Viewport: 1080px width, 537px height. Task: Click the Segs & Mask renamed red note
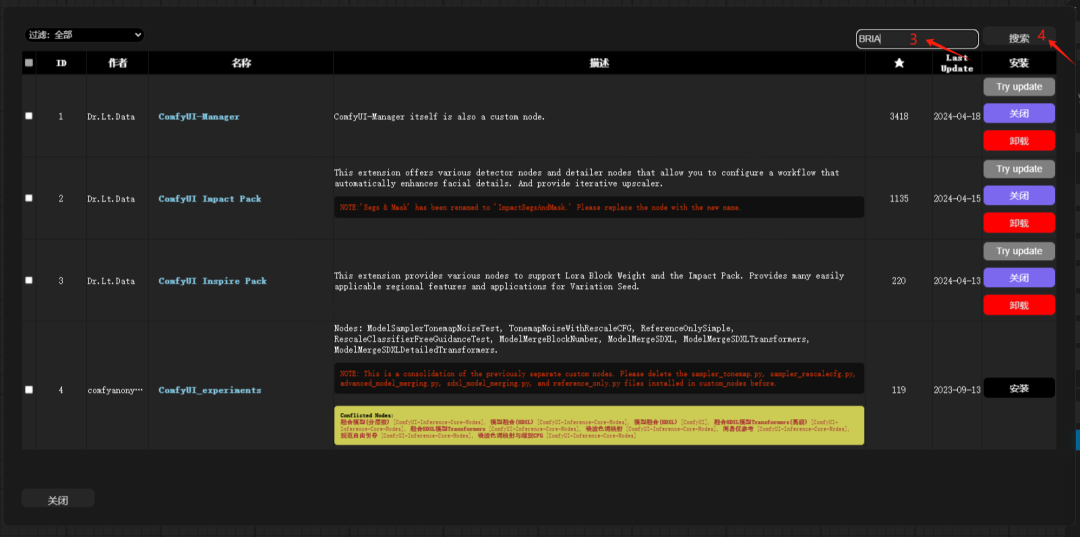click(x=599, y=207)
